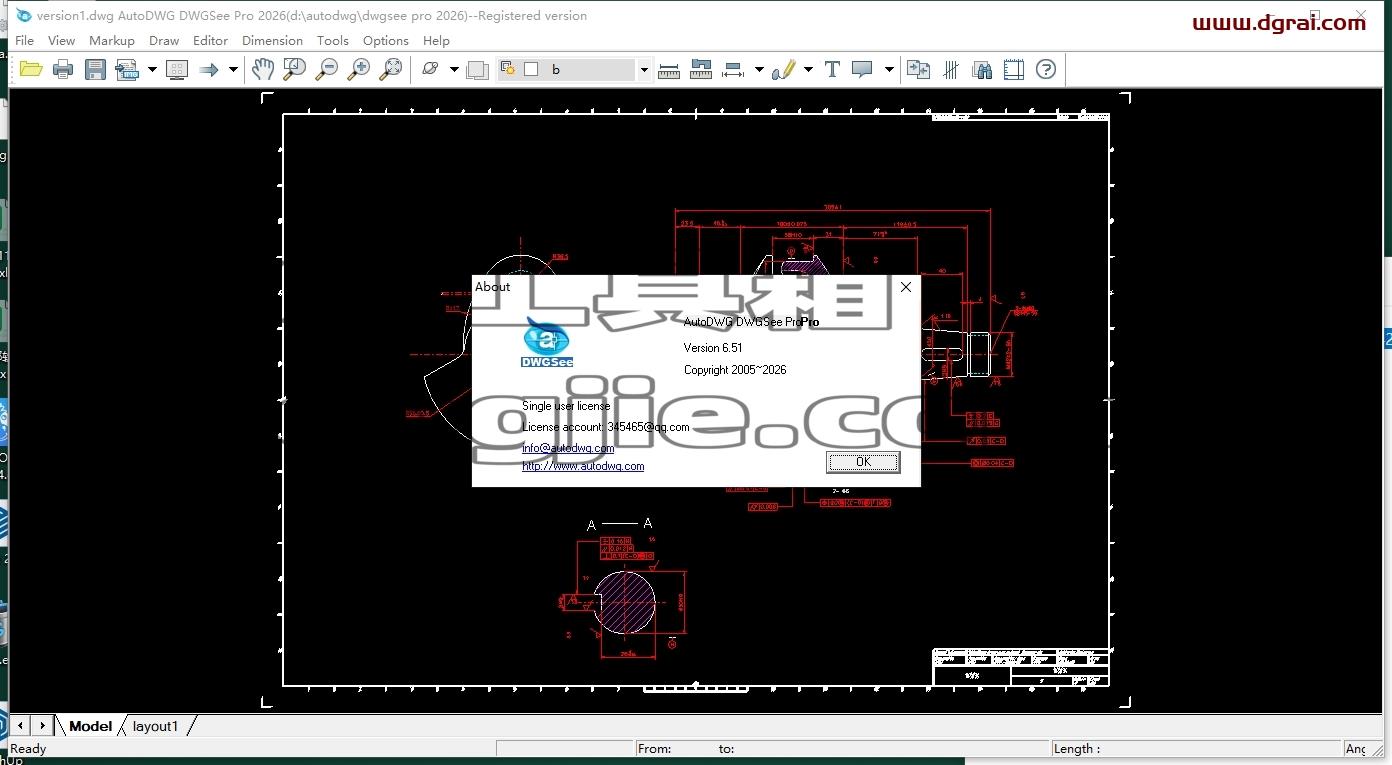Click the Zoom in magnifier icon

click(359, 69)
